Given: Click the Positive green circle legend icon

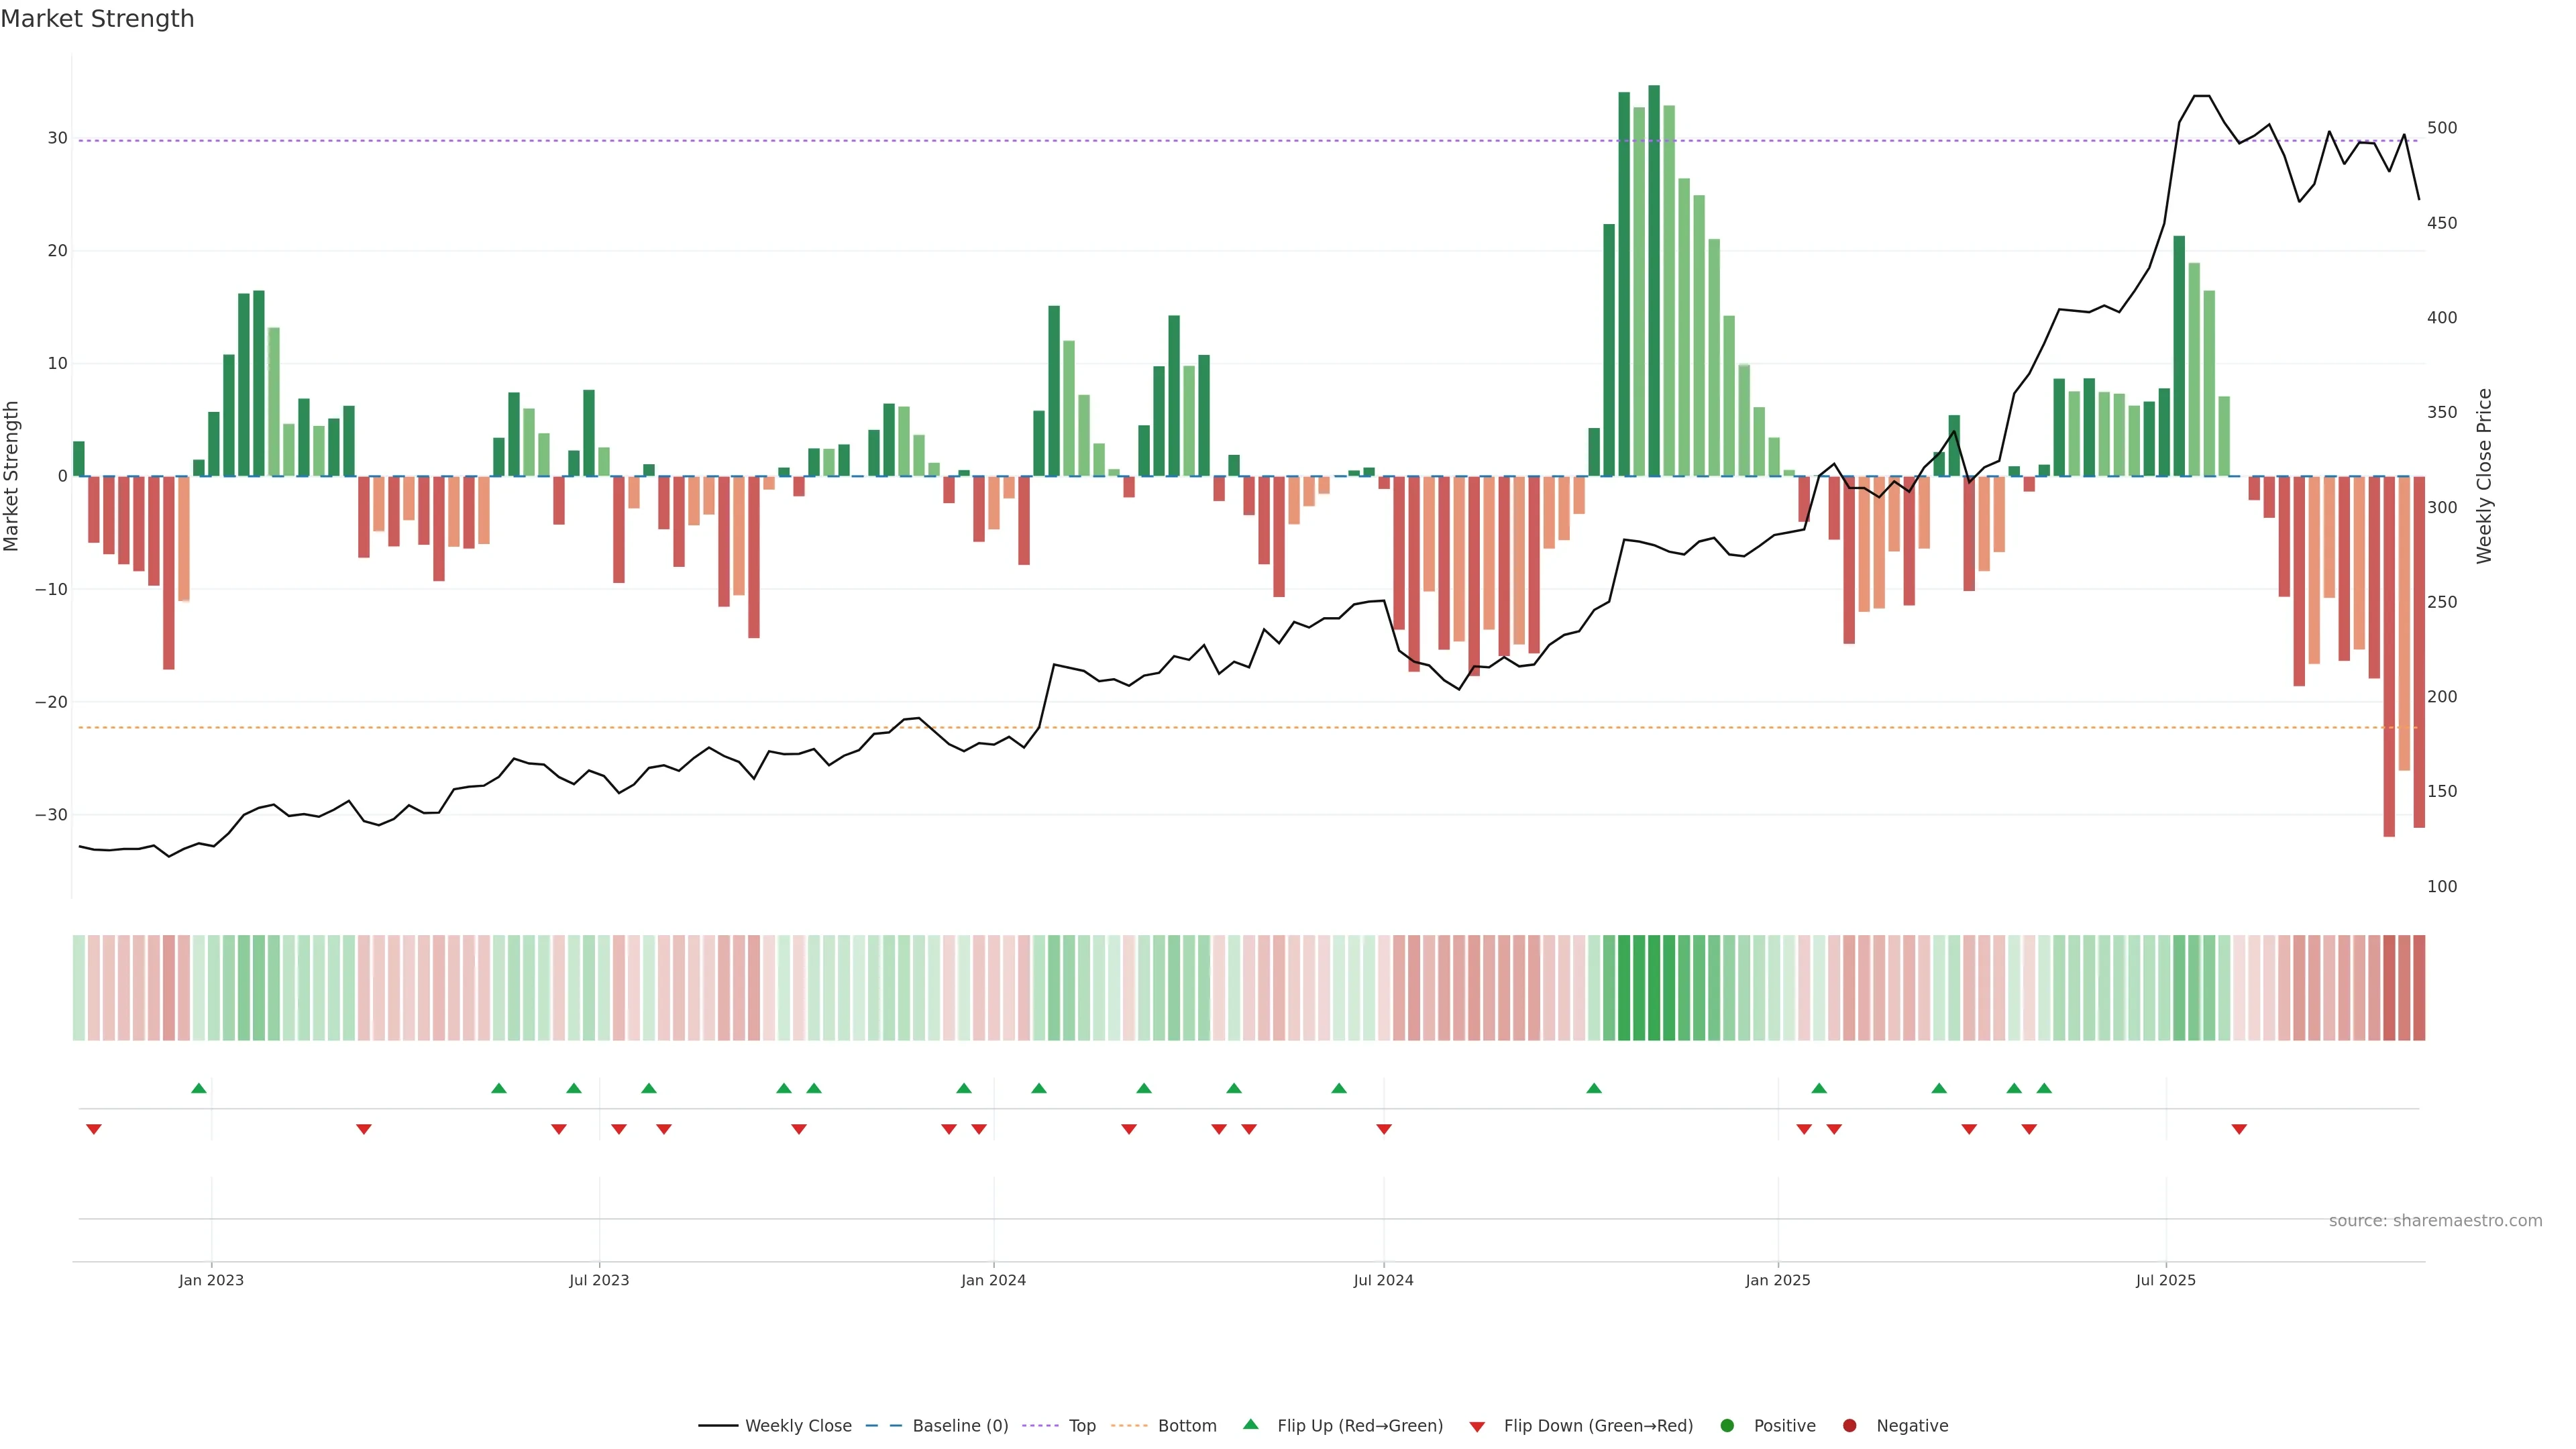Looking at the screenshot, I should pos(1727,1426).
